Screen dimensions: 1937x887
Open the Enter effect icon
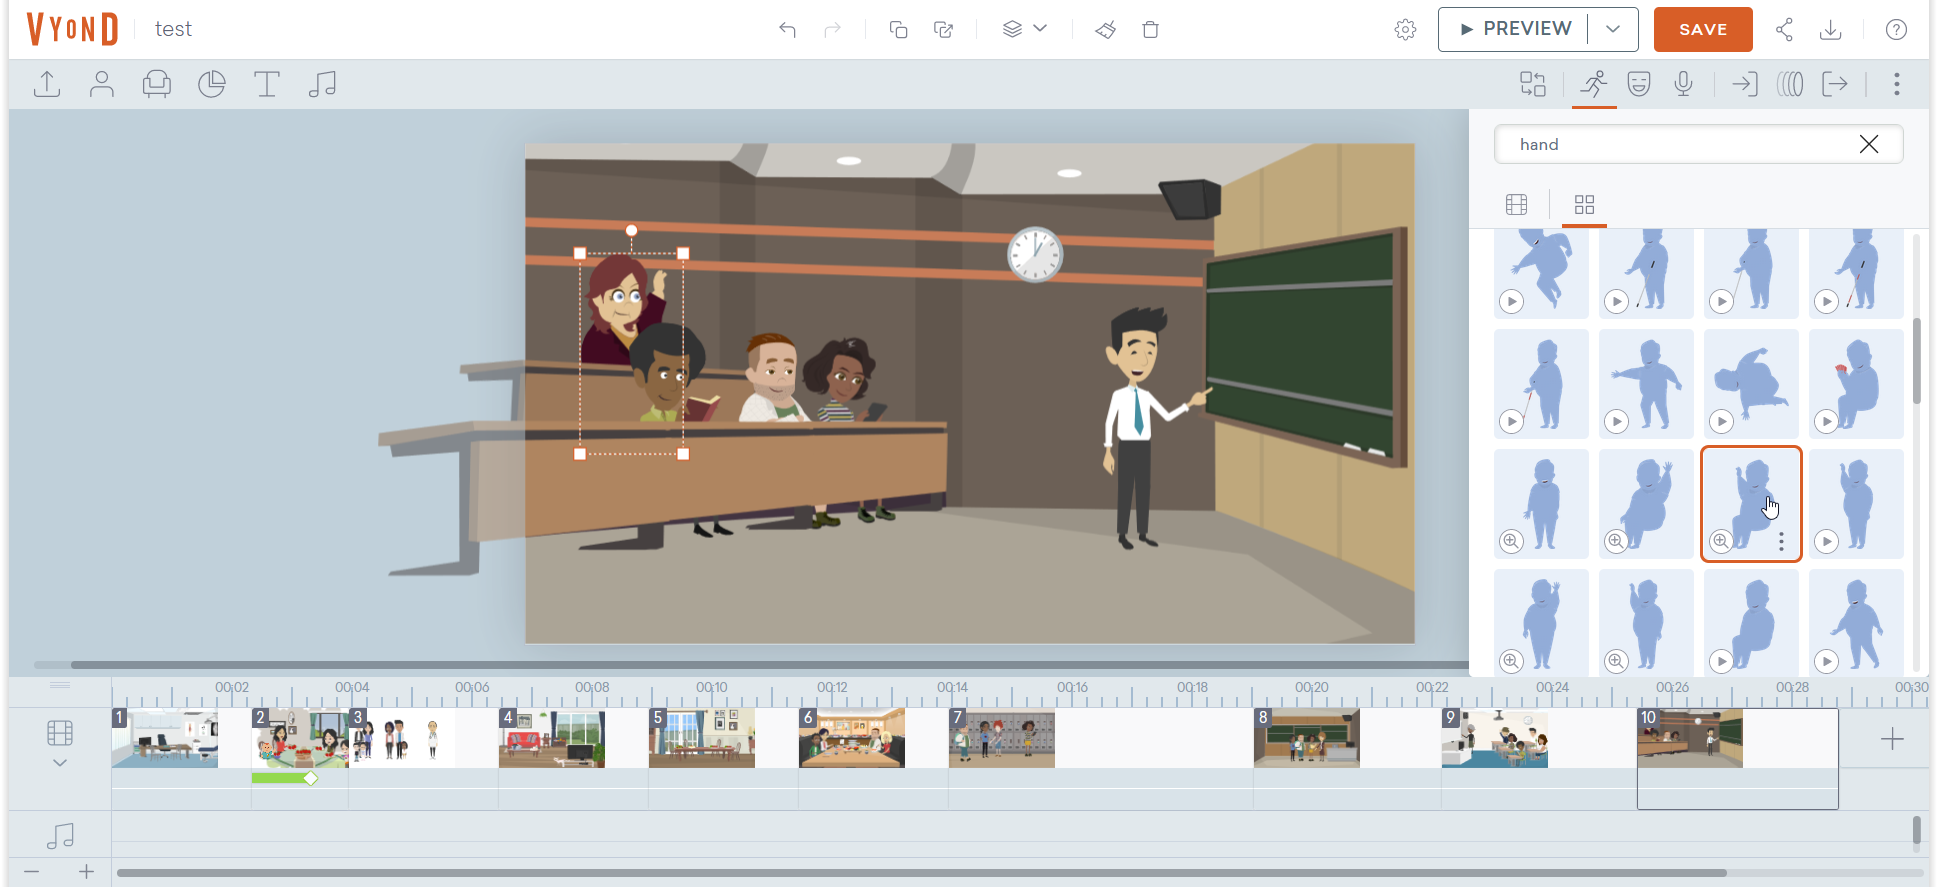pos(1744,84)
